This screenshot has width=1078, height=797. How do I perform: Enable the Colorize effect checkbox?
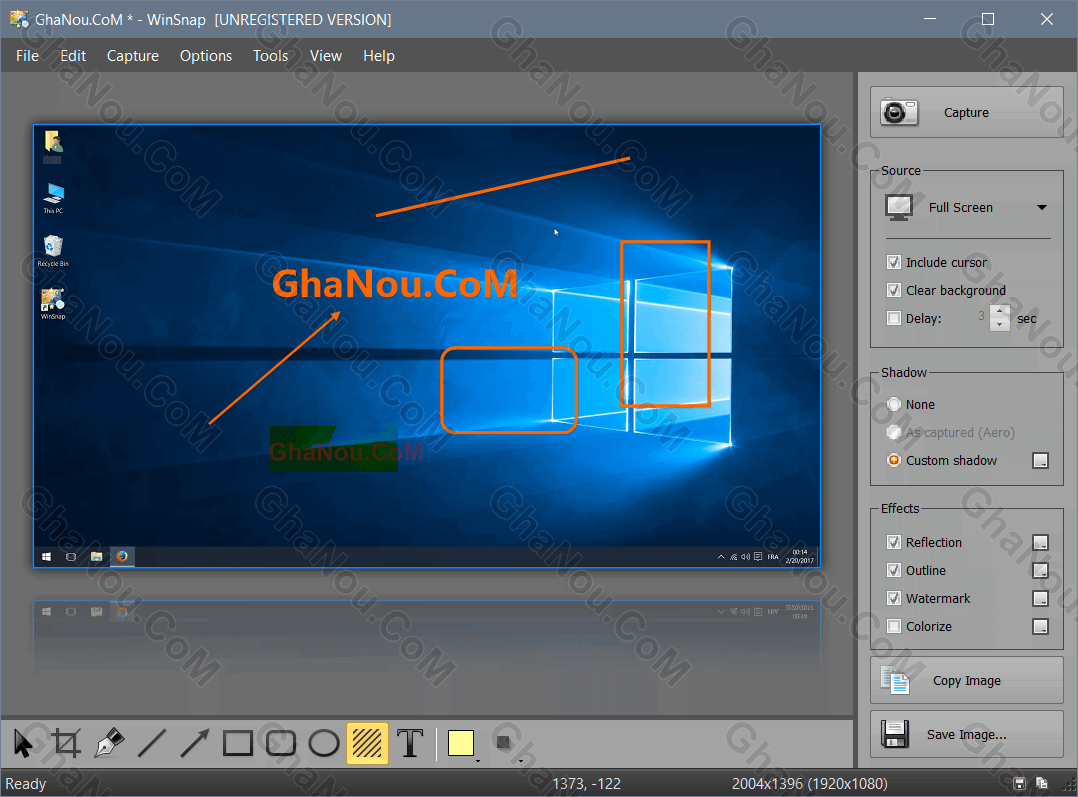point(894,626)
